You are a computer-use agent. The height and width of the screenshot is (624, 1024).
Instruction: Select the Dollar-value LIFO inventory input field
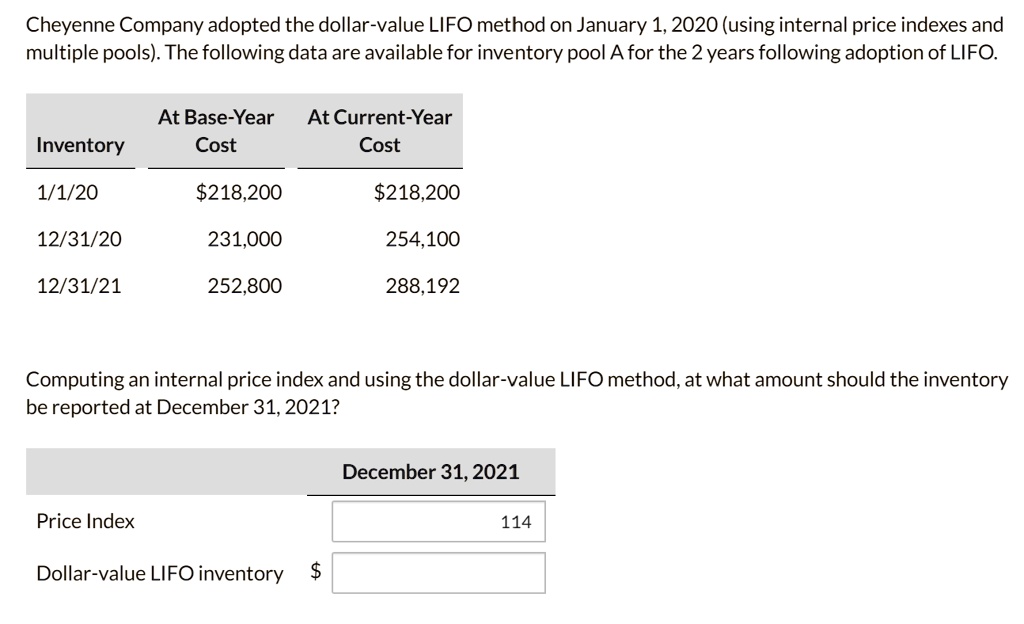(440, 572)
